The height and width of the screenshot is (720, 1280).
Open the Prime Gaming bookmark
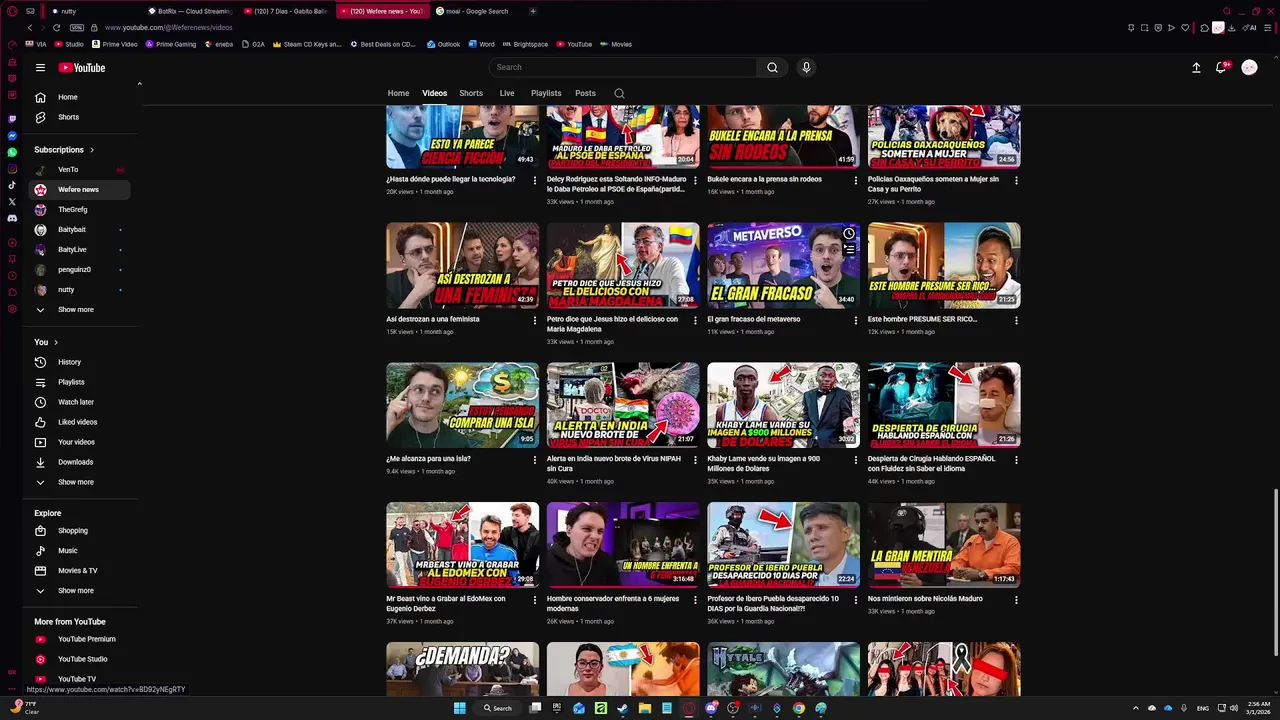[x=171, y=44]
